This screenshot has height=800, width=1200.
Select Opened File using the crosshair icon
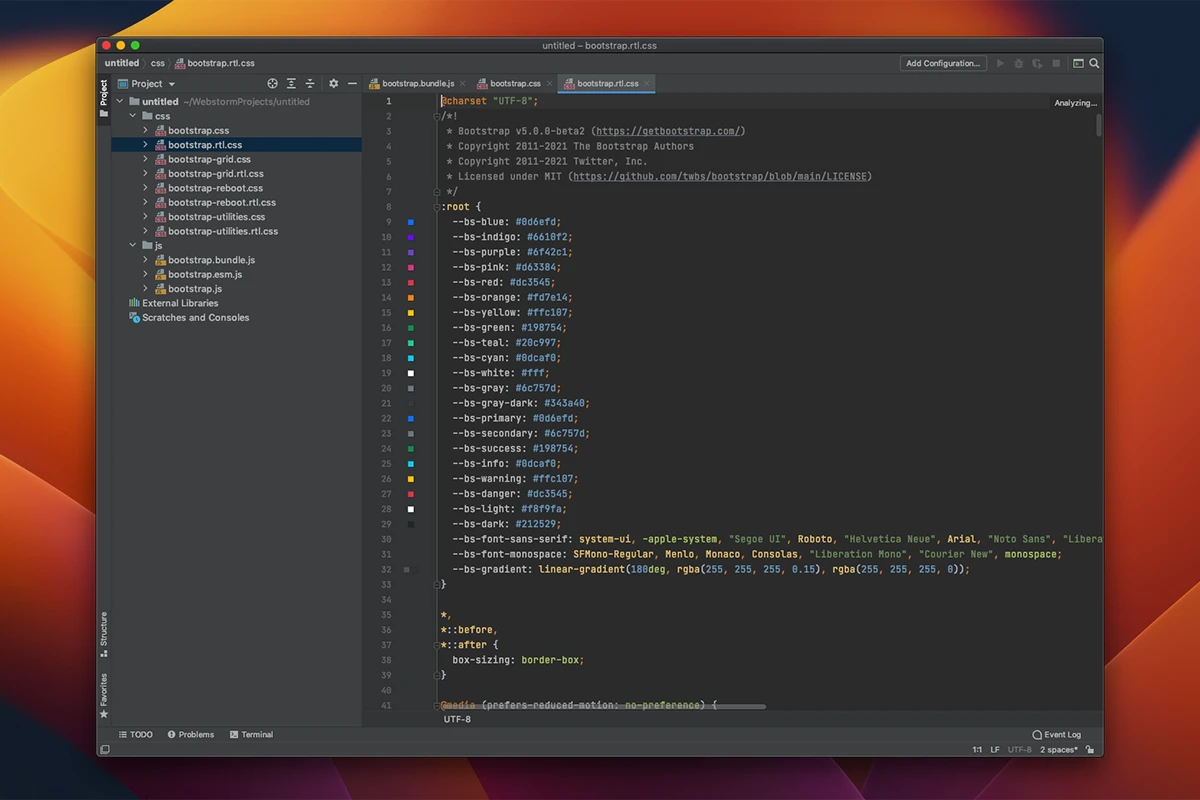[x=271, y=83]
